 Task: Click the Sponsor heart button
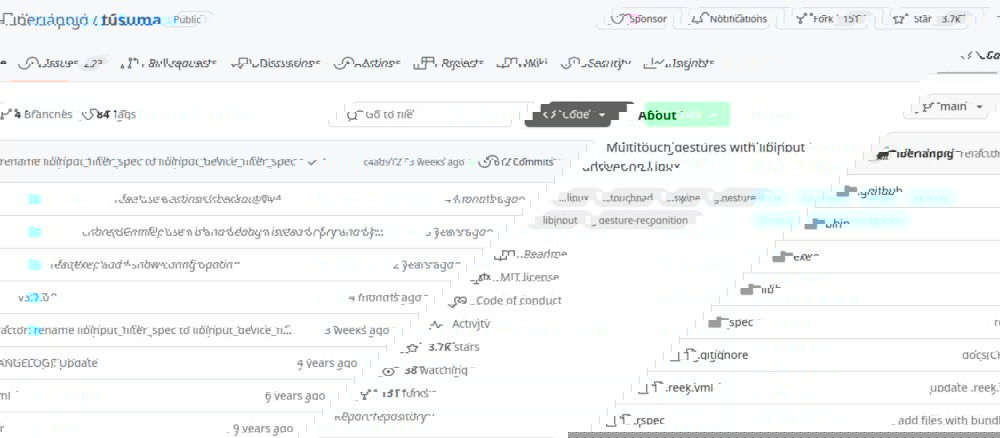coord(639,19)
